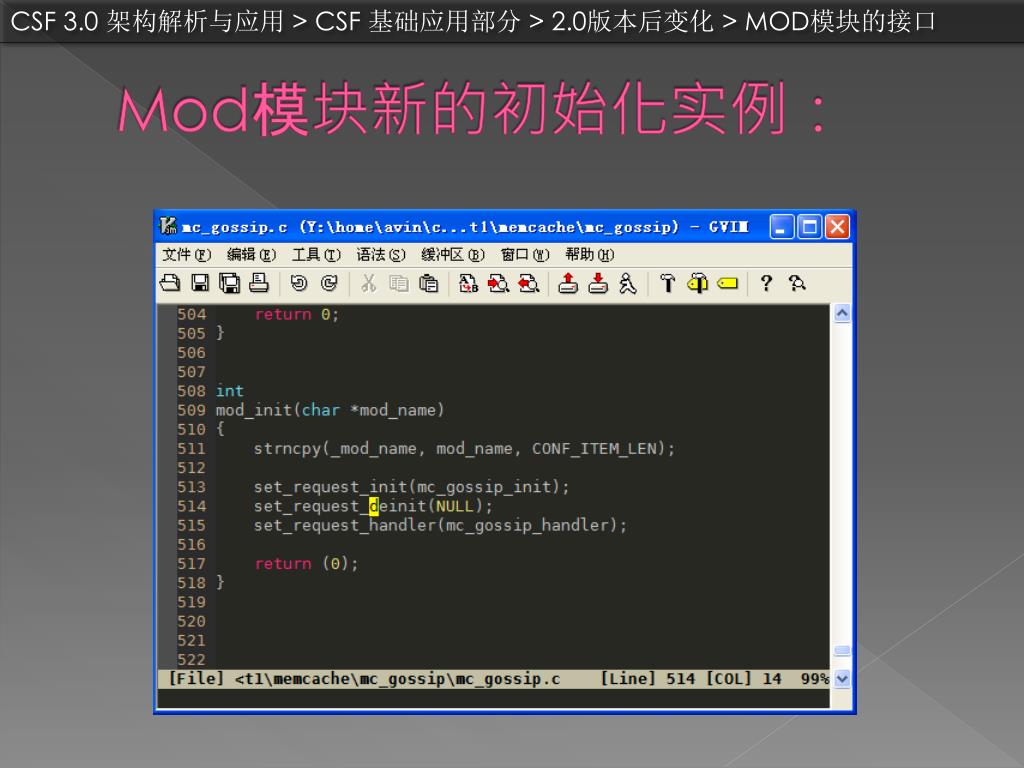This screenshot has width=1024, height=768.
Task: Maximize the GVIM window
Action: point(809,227)
